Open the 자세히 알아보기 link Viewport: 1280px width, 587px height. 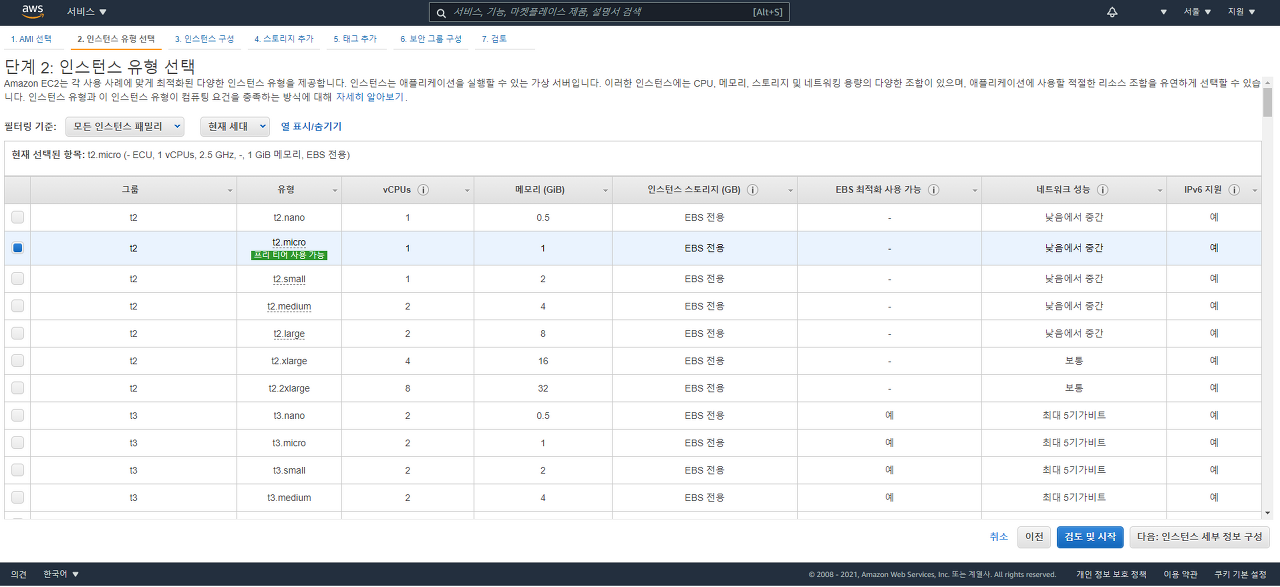point(371,97)
